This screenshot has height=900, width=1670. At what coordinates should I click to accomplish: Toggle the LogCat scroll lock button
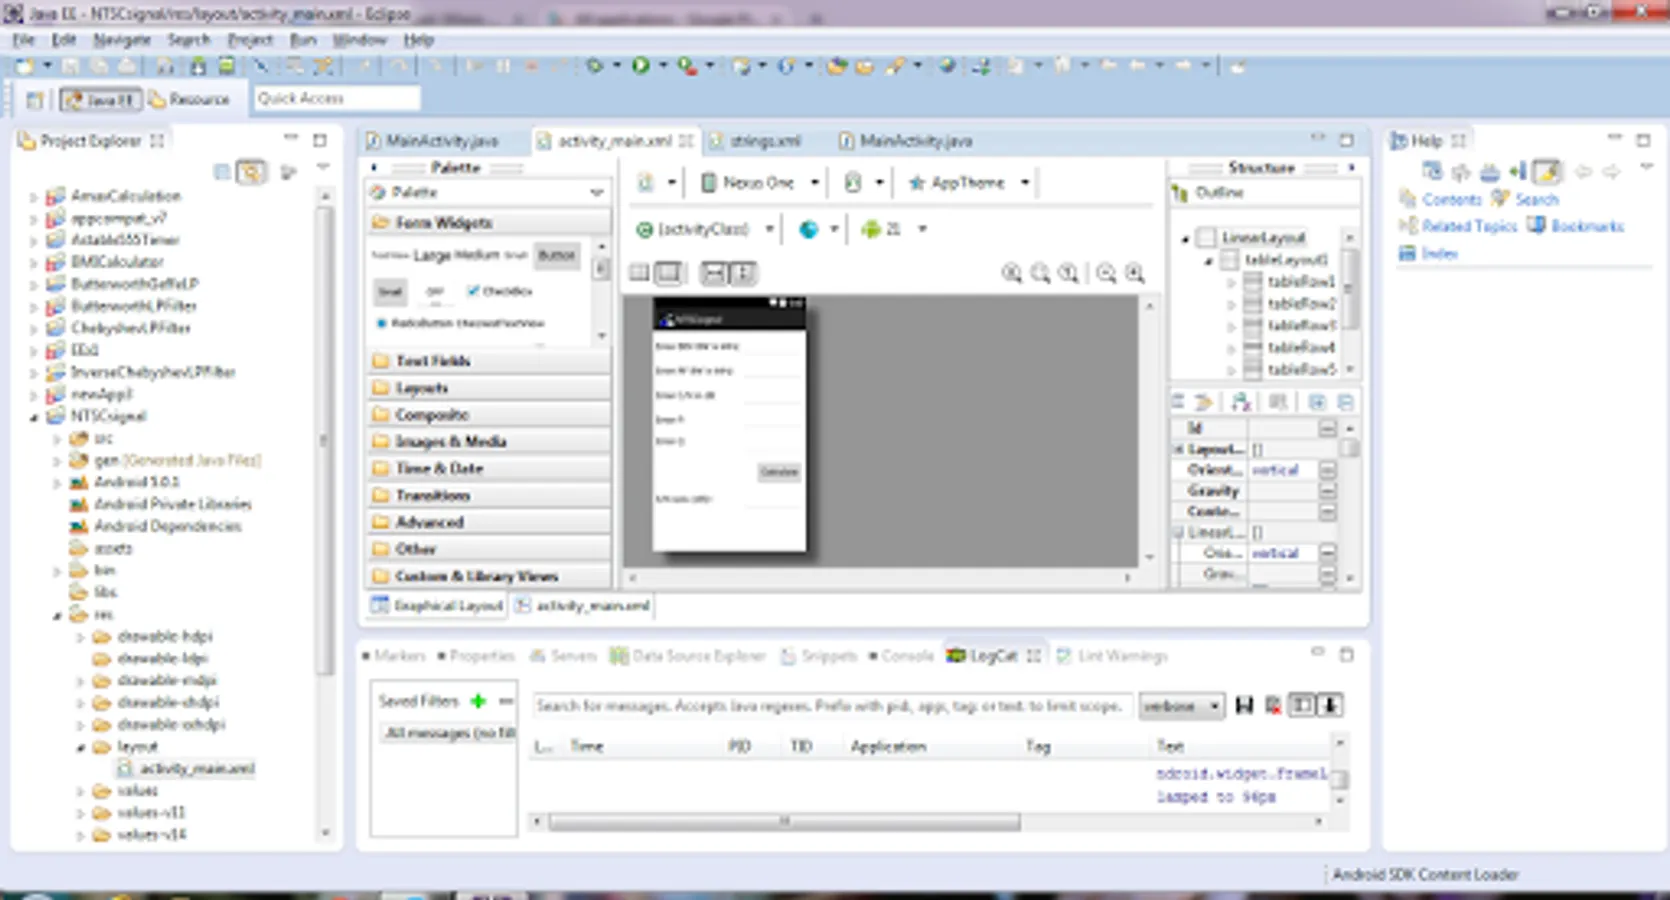[1330, 706]
